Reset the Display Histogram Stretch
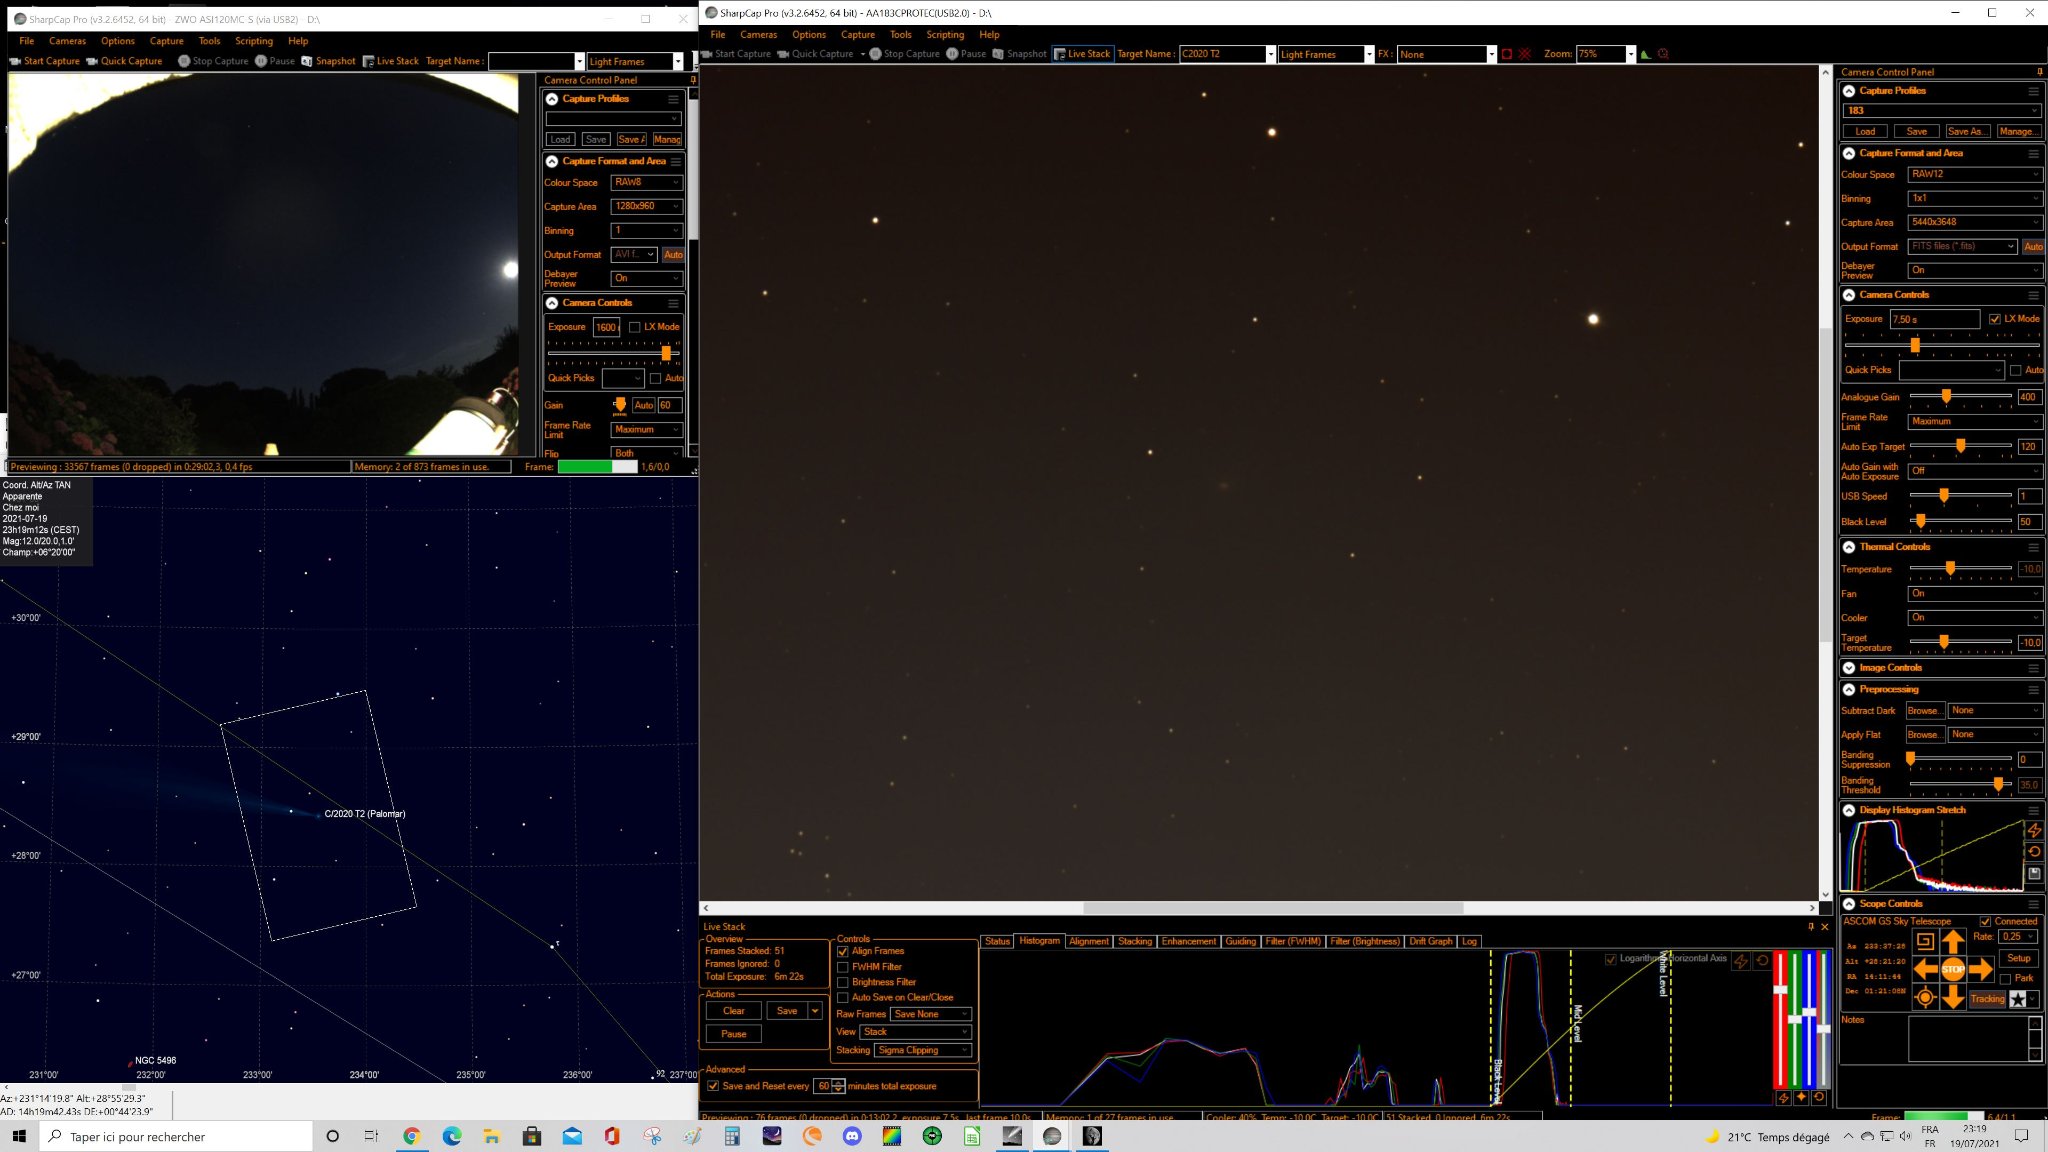 (x=2034, y=852)
